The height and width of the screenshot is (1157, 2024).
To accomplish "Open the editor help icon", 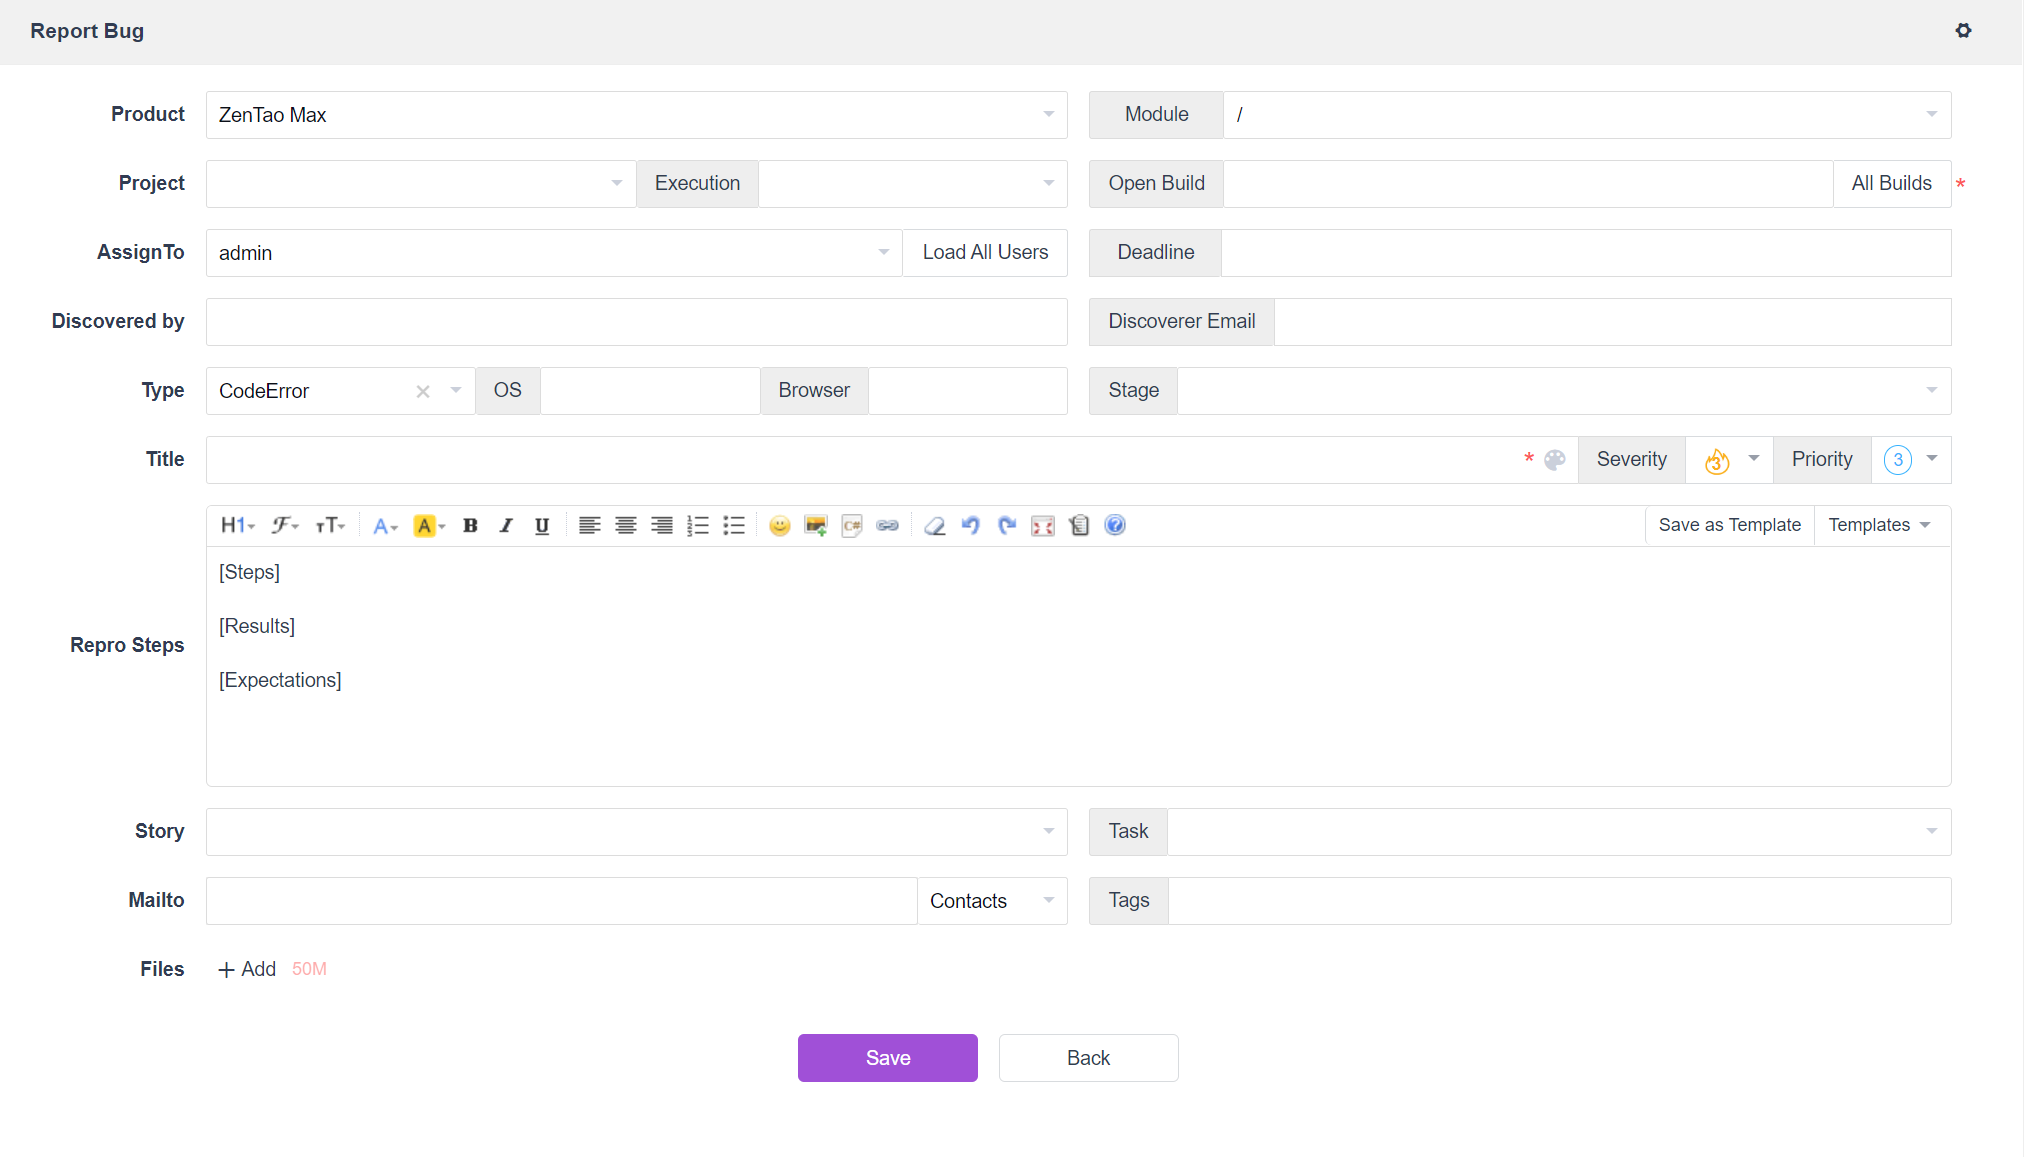I will (1115, 526).
